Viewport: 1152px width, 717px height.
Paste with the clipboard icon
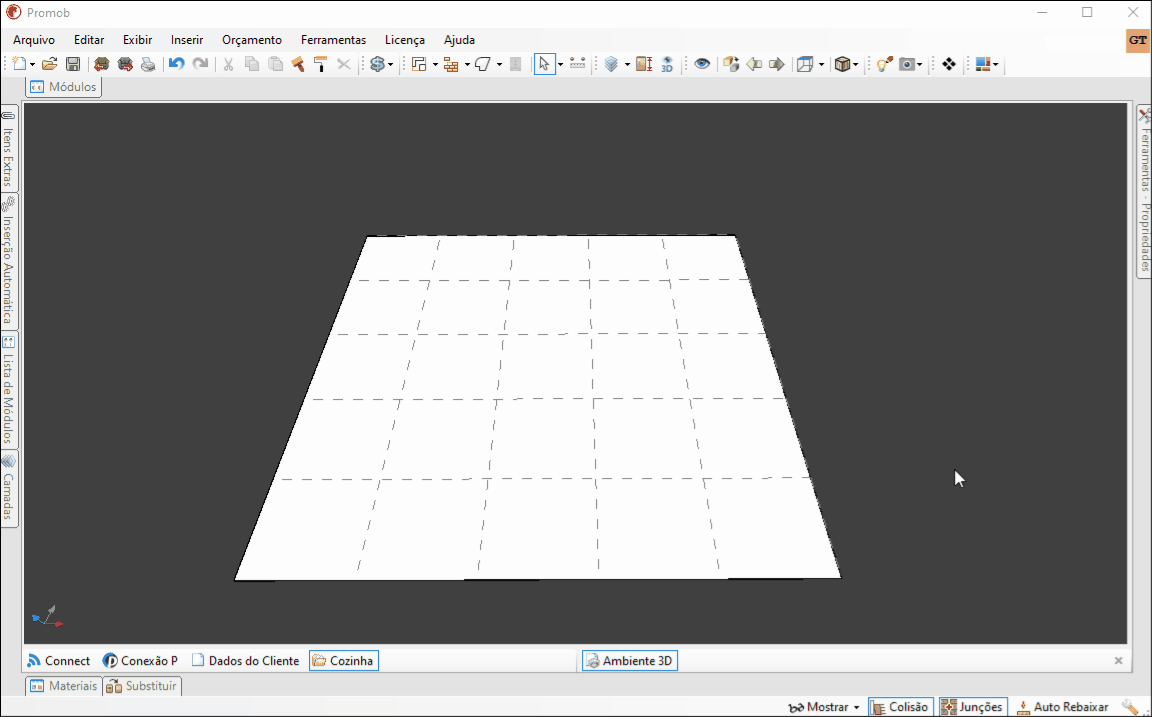pos(276,64)
